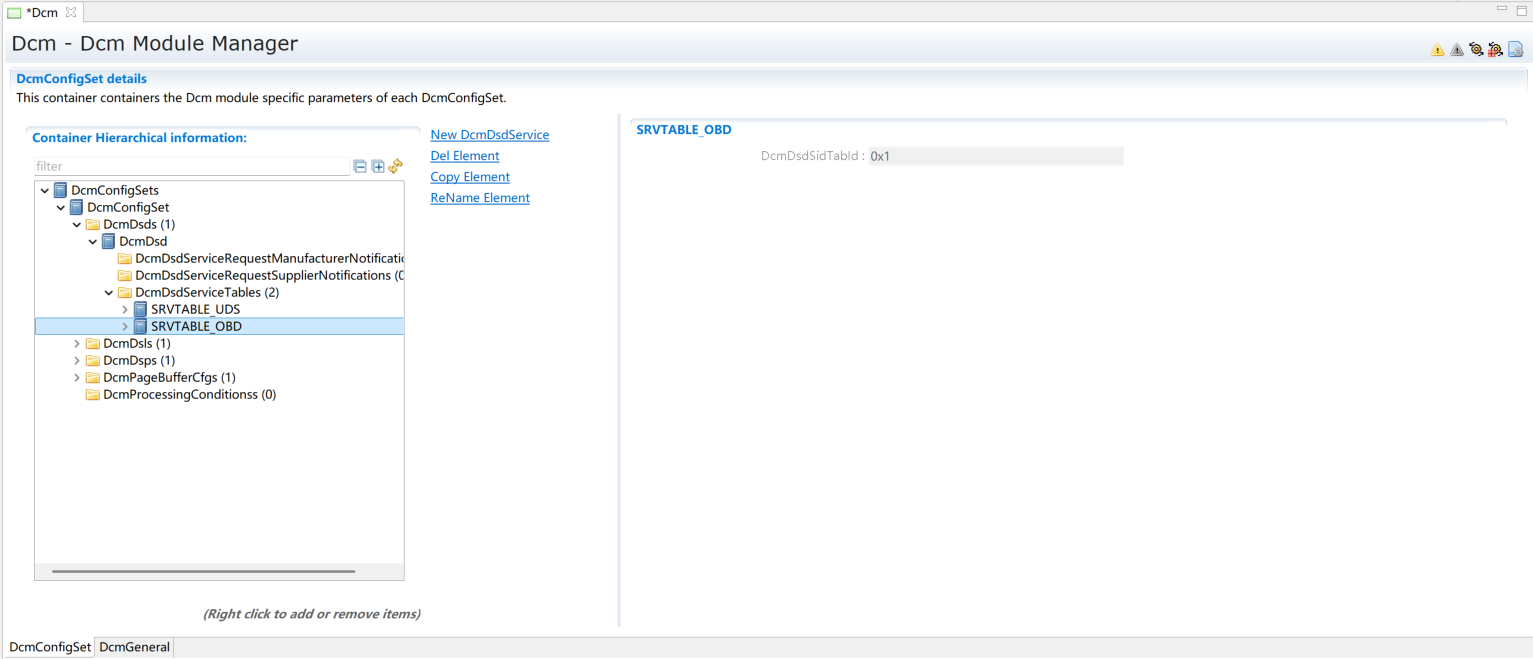Click the horizontal scrollbar in tree panel
The image size is (1533, 659).
point(203,572)
